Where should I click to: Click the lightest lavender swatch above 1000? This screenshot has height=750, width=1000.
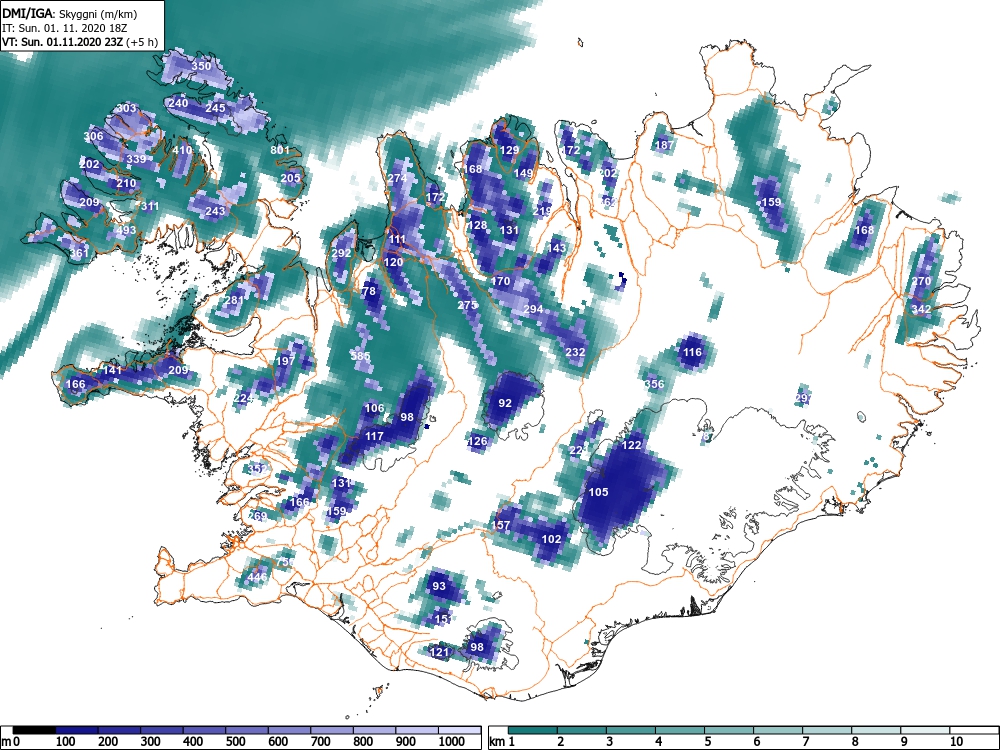click(459, 730)
